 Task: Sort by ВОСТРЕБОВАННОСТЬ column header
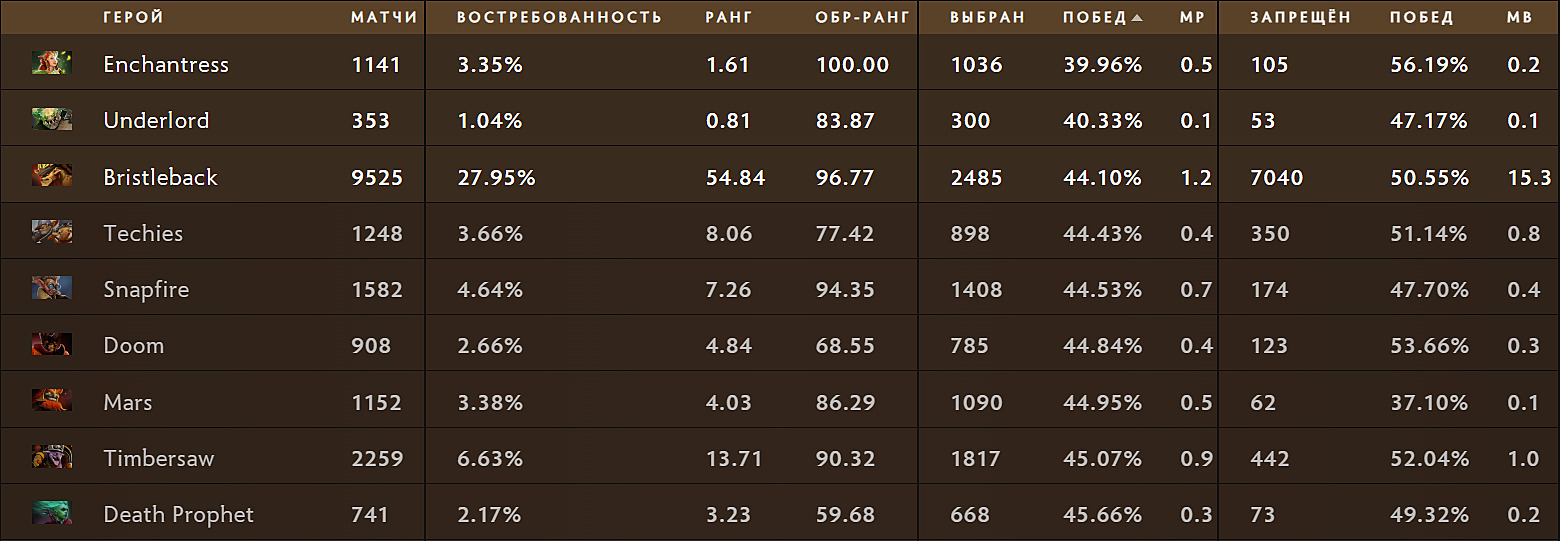point(559,18)
